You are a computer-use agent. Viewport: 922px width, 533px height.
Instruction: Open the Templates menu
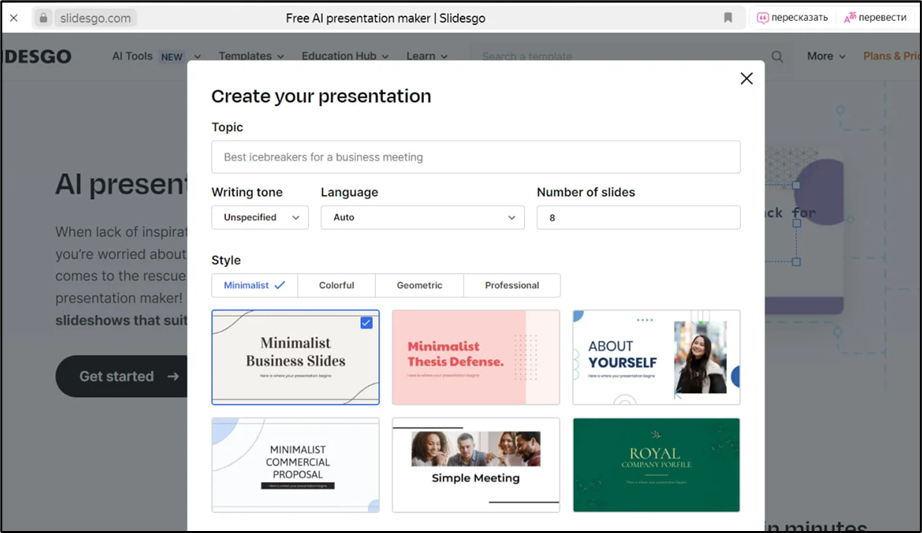pos(251,57)
